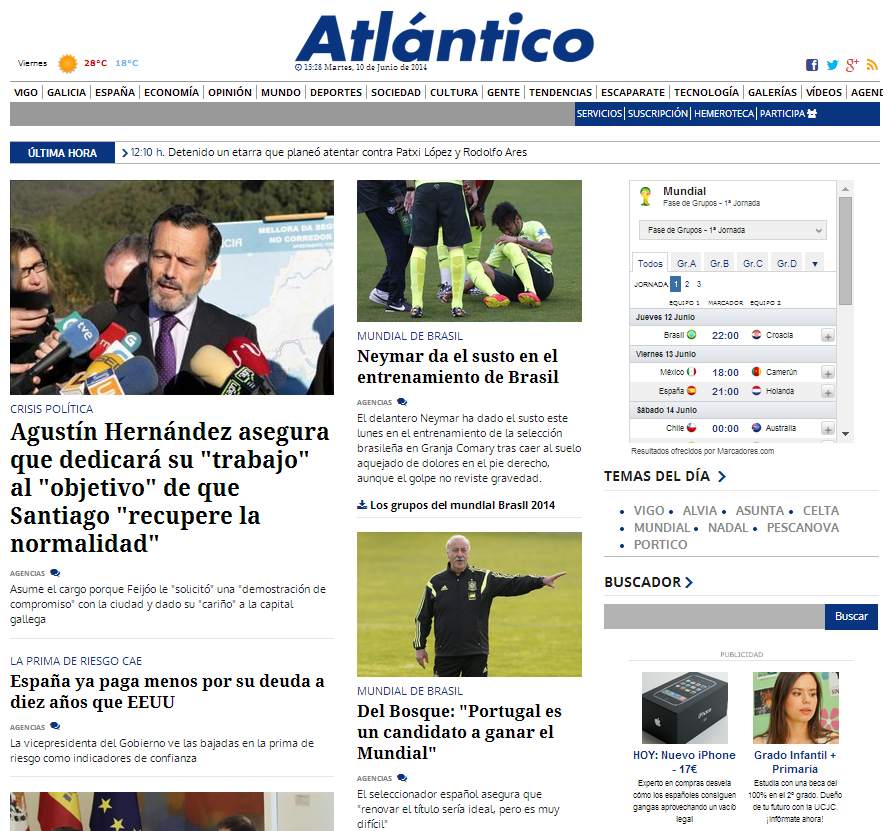889x831 pixels.
Task: Select the Gr.C tab
Action: pos(753,264)
